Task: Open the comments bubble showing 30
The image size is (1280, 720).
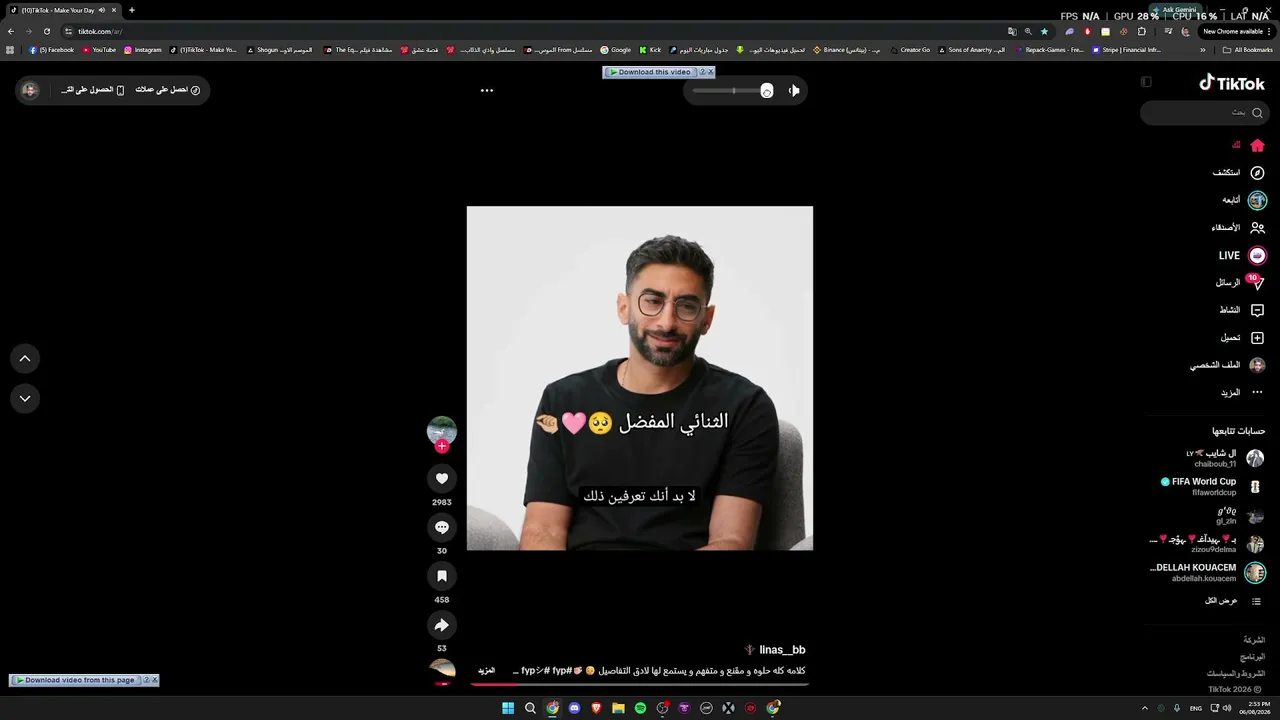Action: [x=442, y=527]
